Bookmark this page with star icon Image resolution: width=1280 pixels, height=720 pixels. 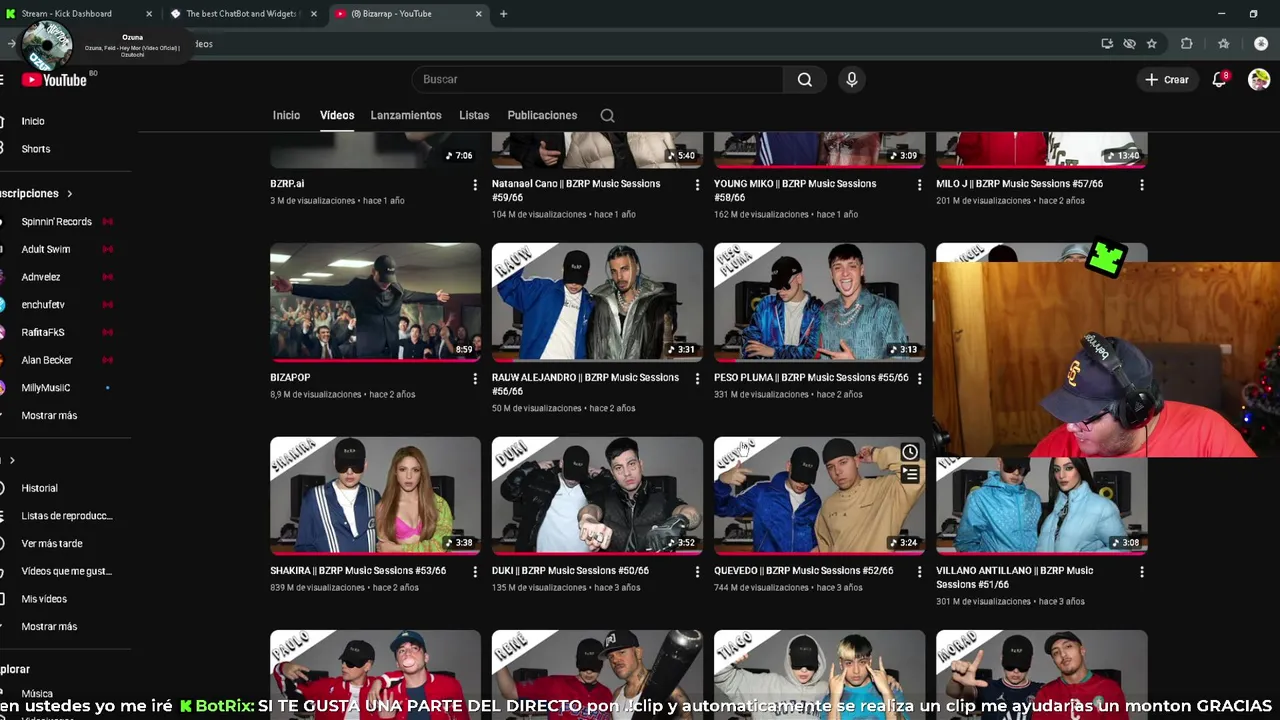tap(1152, 44)
